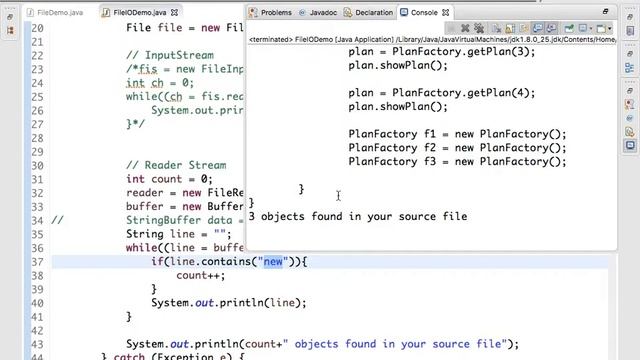
Task: Switch to the Javadoc tab
Action: (x=318, y=13)
